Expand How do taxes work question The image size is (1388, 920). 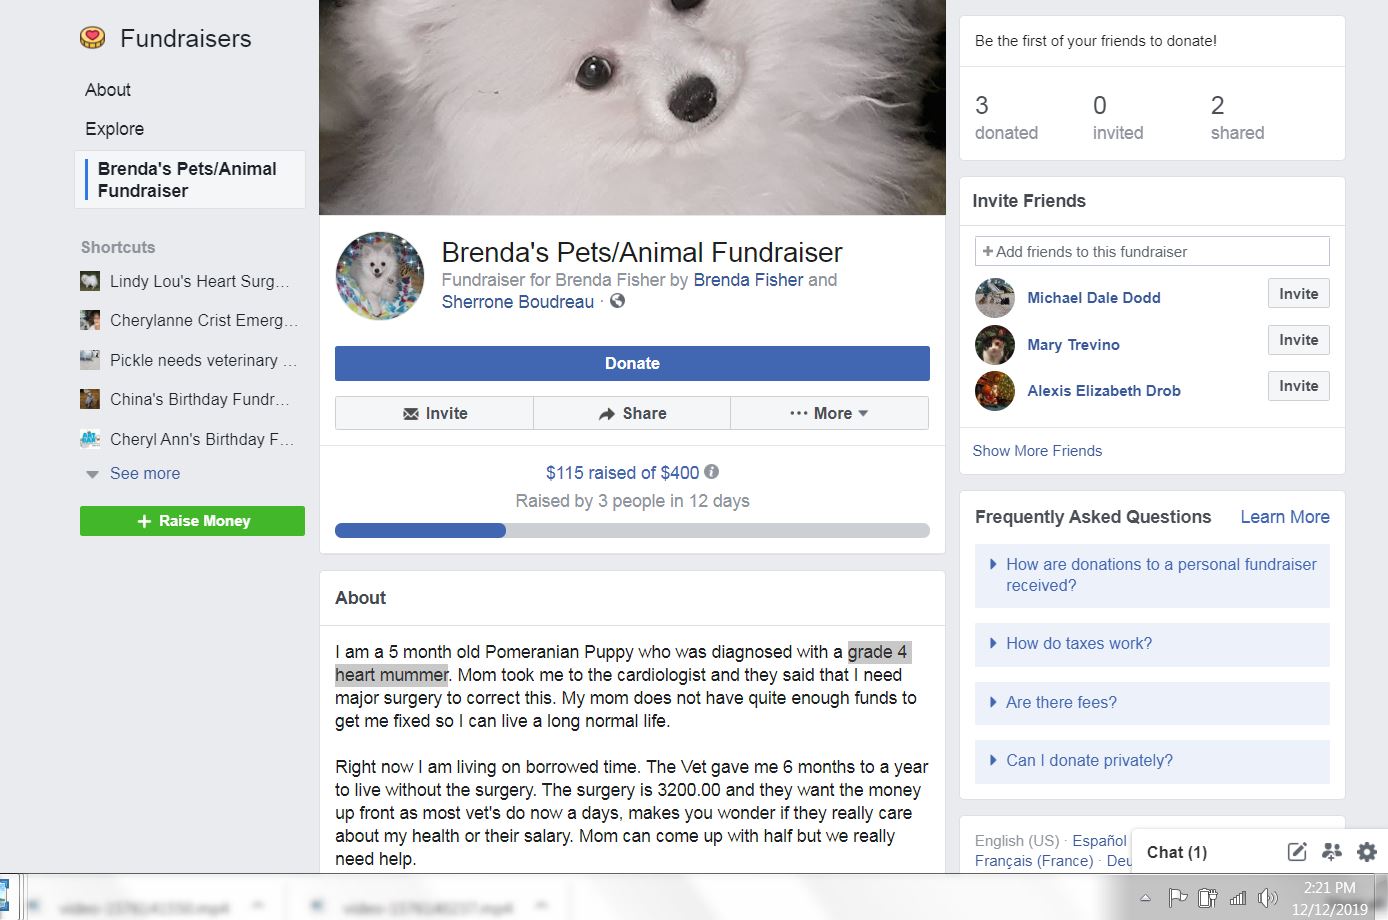pos(1152,644)
